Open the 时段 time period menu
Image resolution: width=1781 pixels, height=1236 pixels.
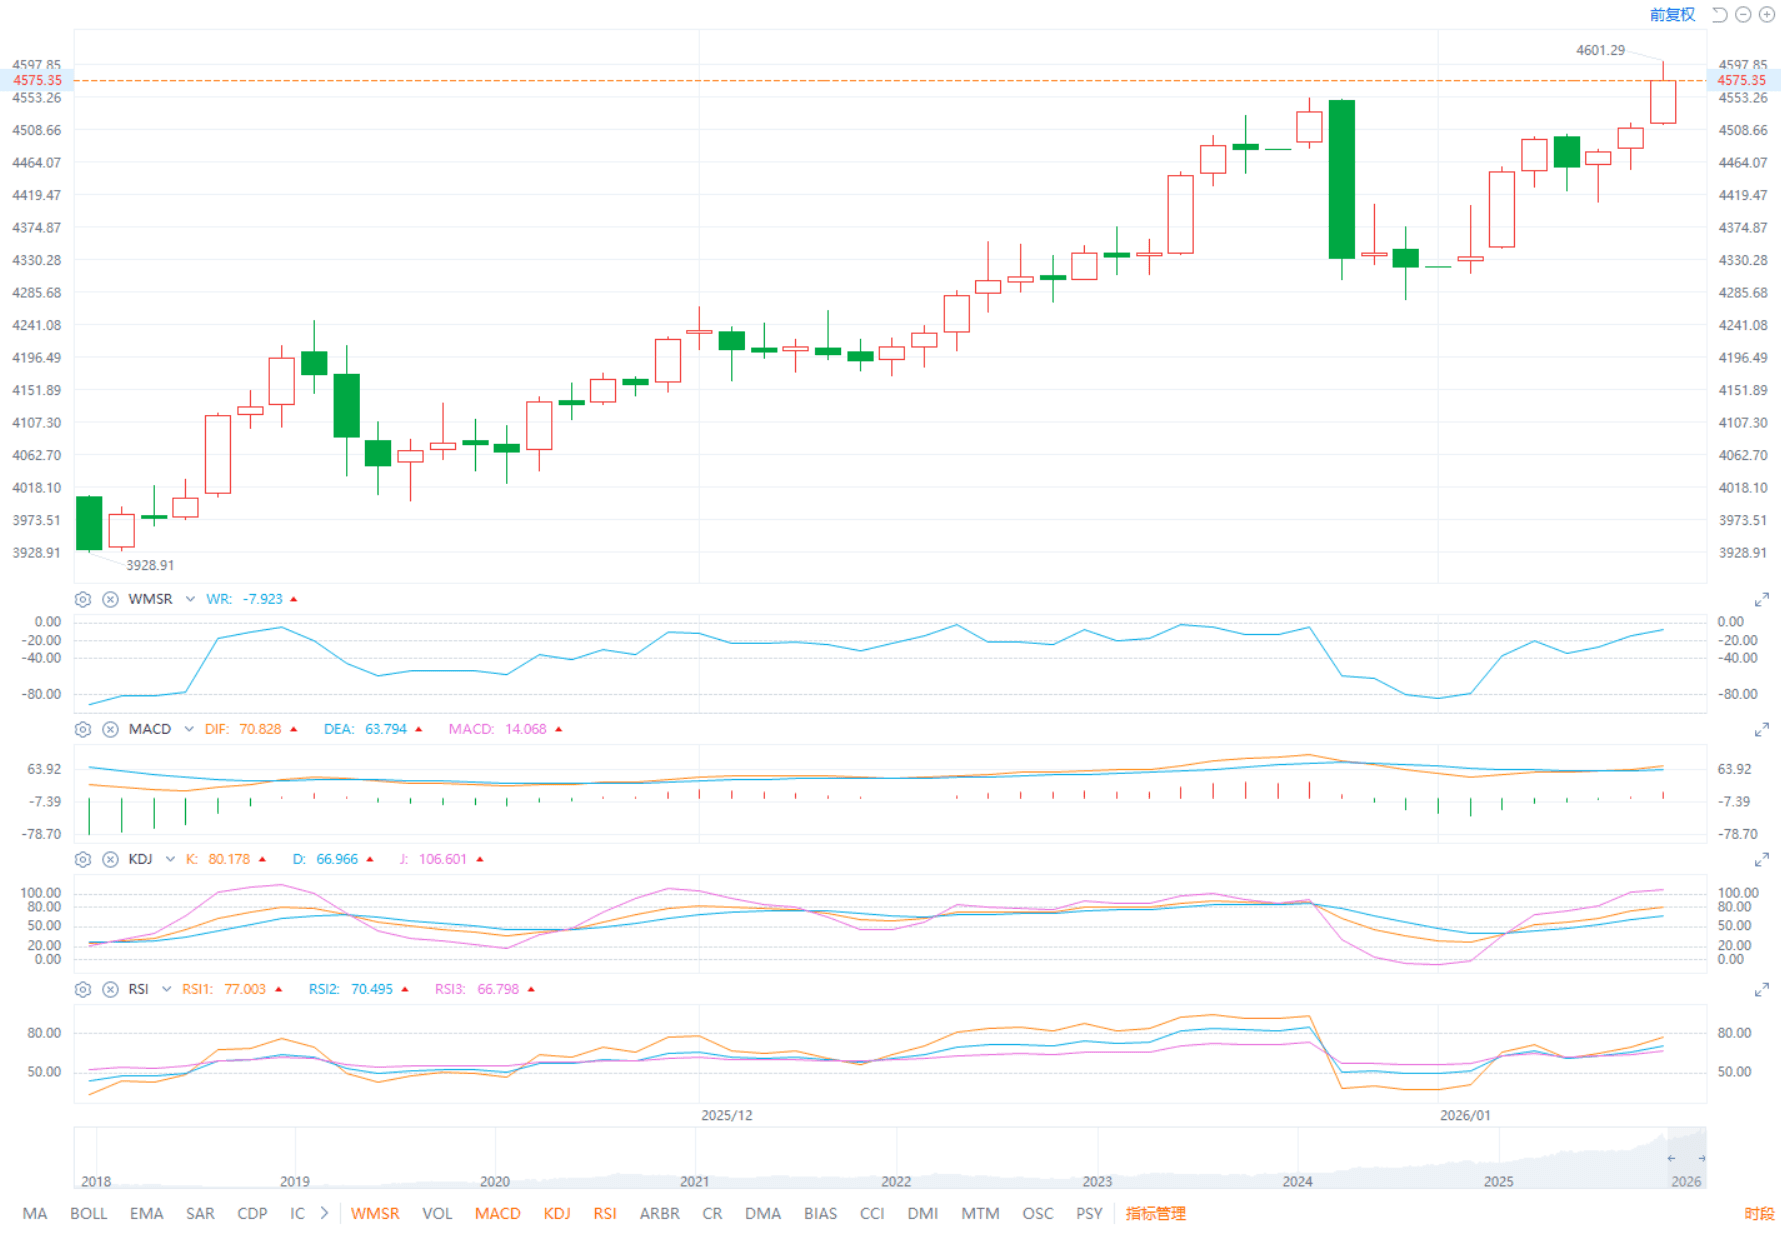[1758, 1213]
